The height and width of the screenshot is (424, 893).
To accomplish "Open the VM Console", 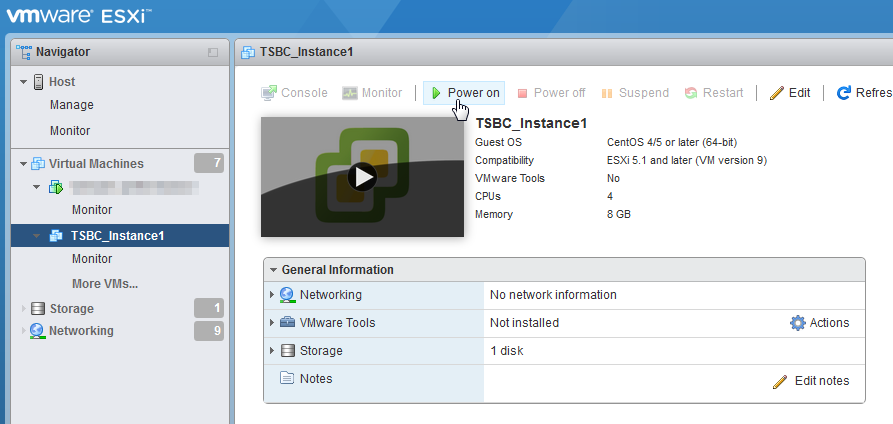I will coord(294,93).
